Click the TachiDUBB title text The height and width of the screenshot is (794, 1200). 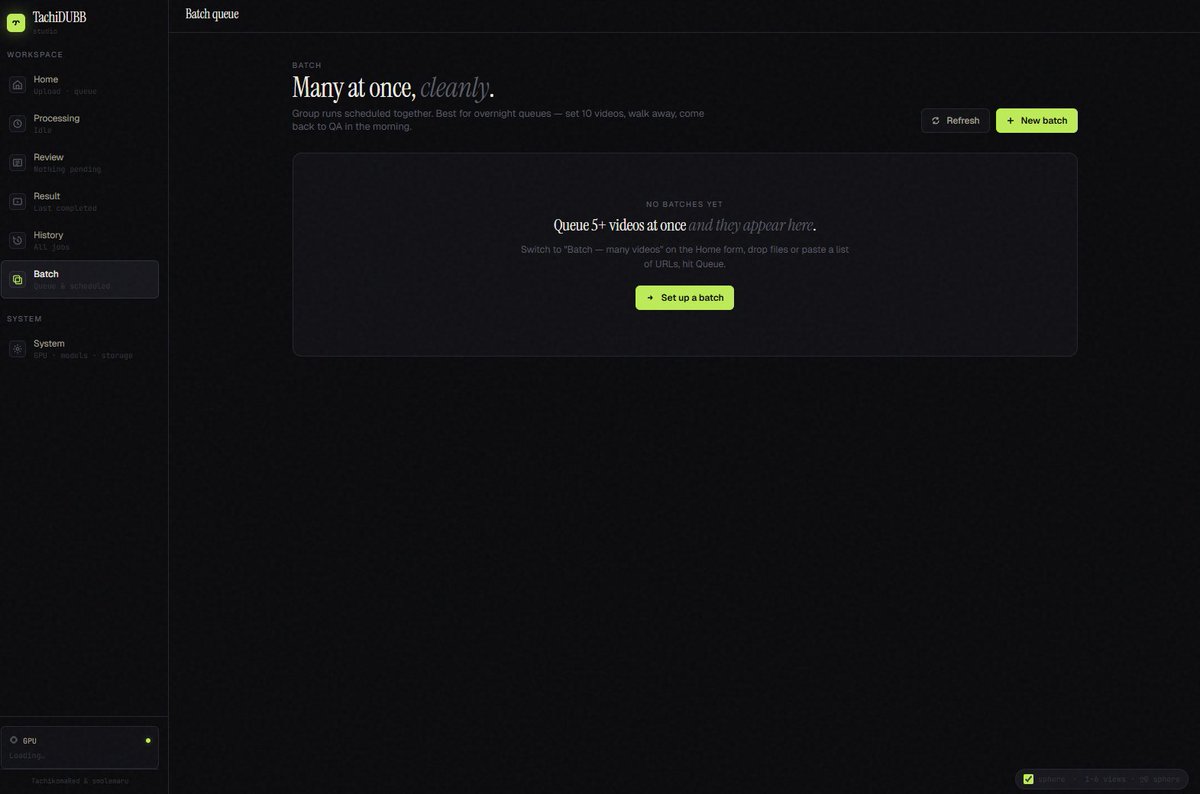60,17
